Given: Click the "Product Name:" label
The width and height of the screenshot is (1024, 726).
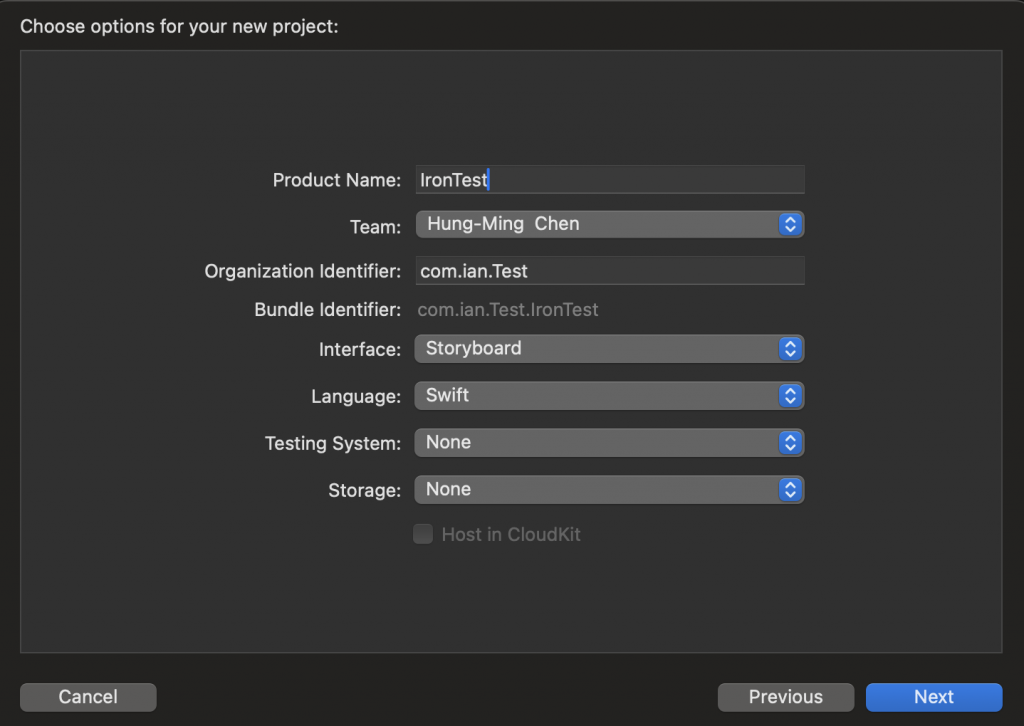Looking at the screenshot, I should pos(336,180).
